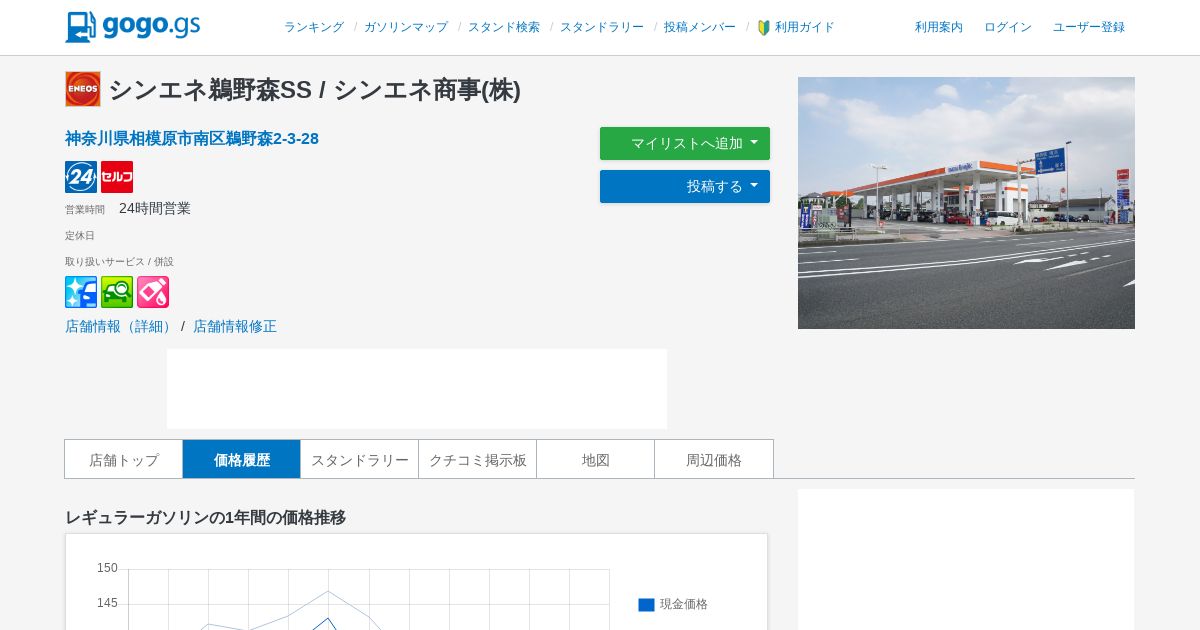Open the station address link
The width and height of the screenshot is (1200, 630).
click(x=192, y=138)
